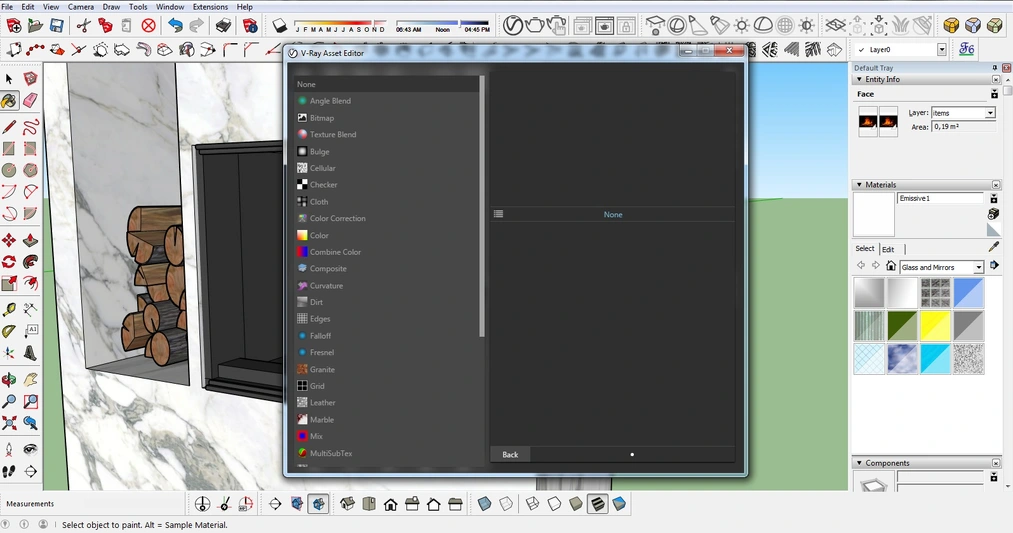Select the Composite texture
1013x533 pixels.
coord(328,269)
